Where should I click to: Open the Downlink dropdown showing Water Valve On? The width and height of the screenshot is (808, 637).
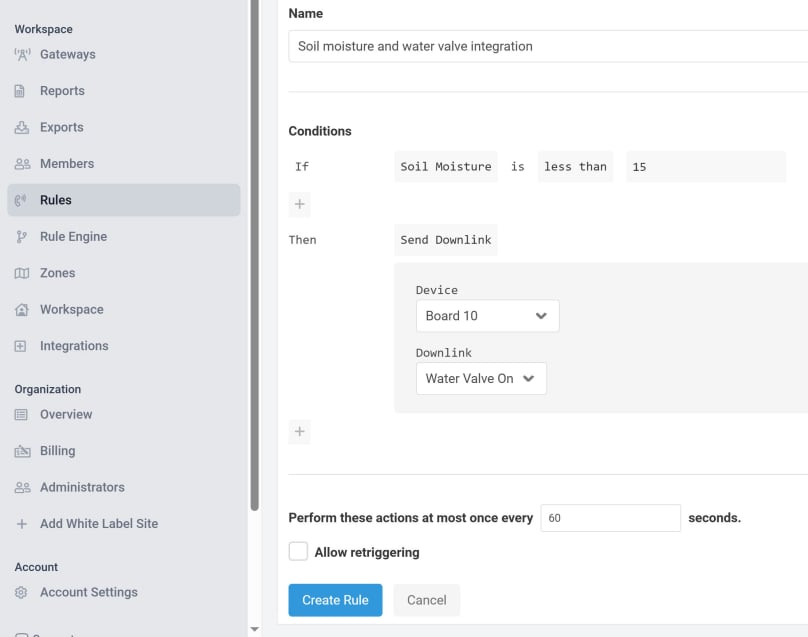(x=481, y=379)
